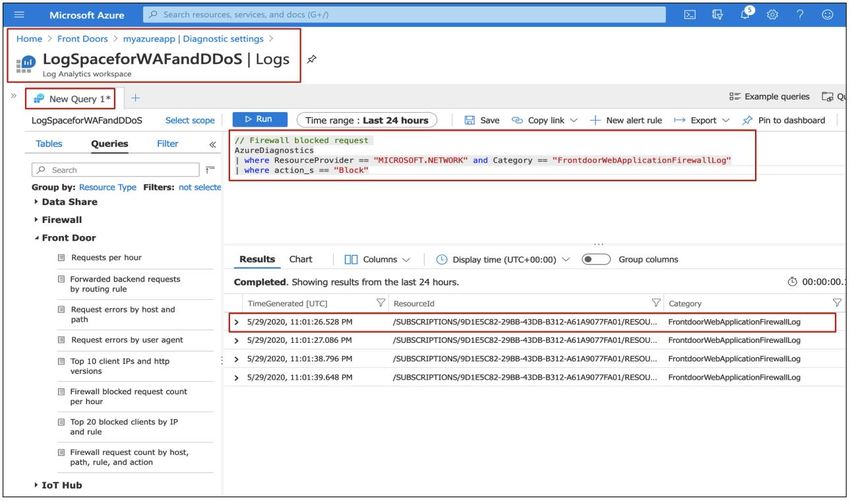The height and width of the screenshot is (501, 850).
Task: Run the query
Action: 259,119
